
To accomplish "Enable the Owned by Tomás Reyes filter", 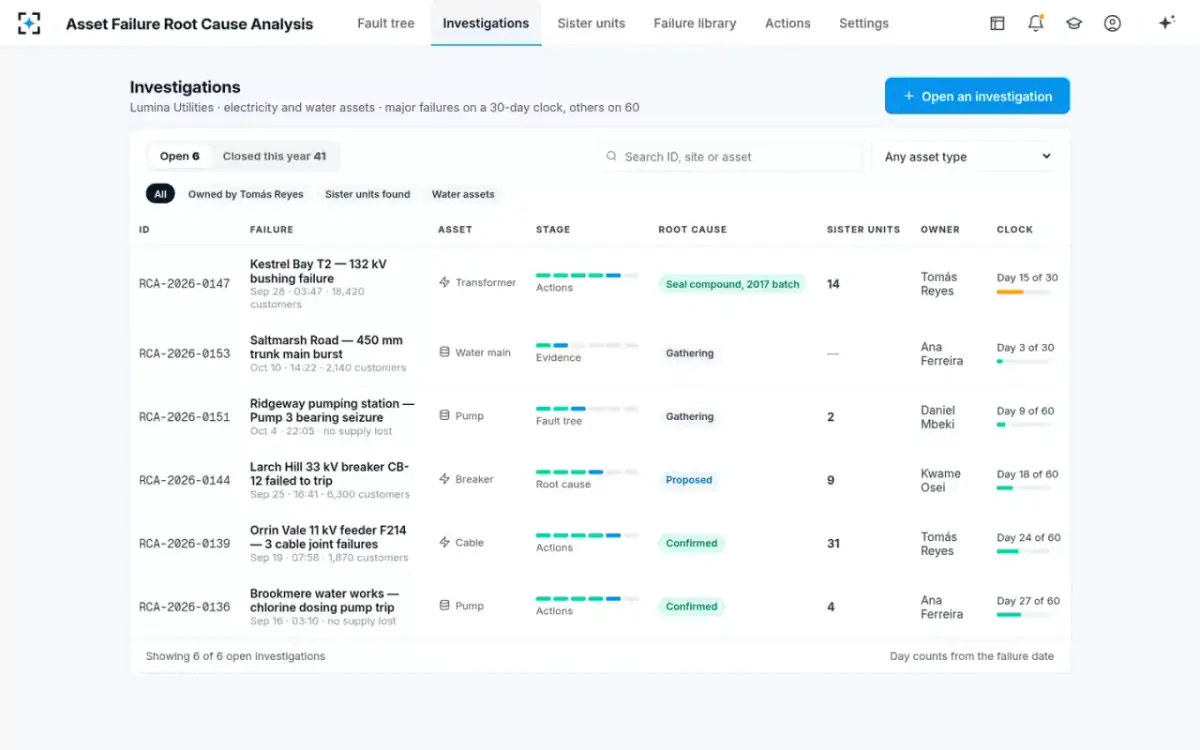I will tap(245, 194).
